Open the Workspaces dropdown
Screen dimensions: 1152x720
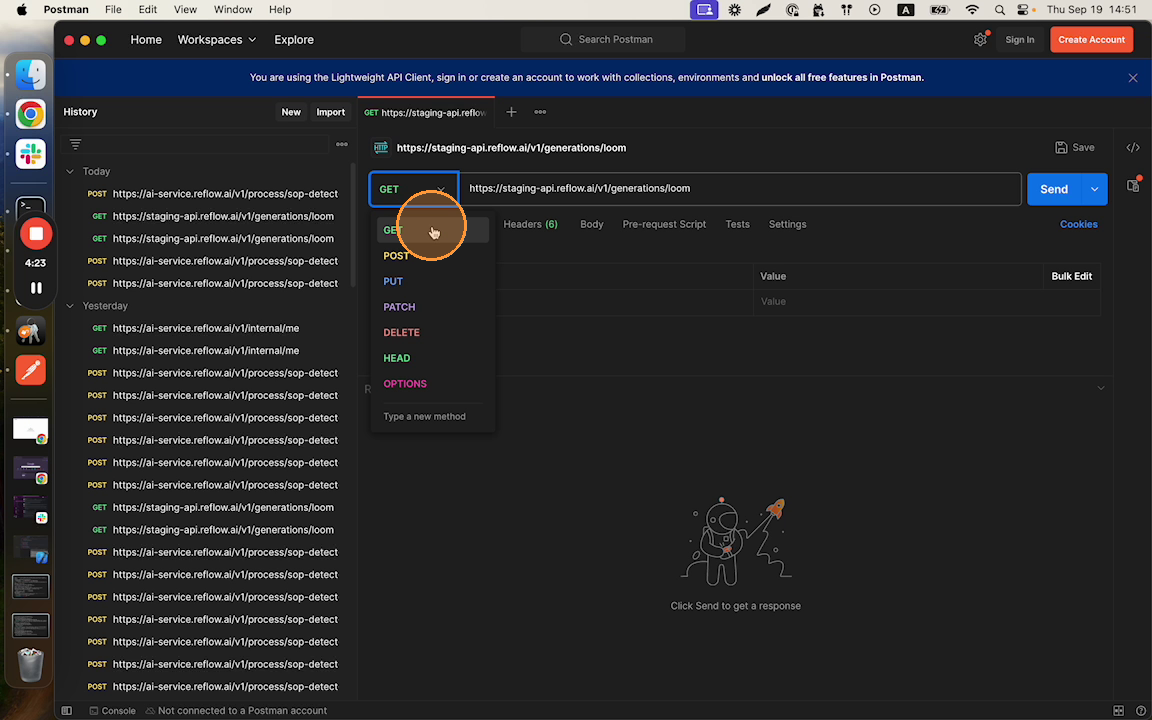tap(217, 40)
